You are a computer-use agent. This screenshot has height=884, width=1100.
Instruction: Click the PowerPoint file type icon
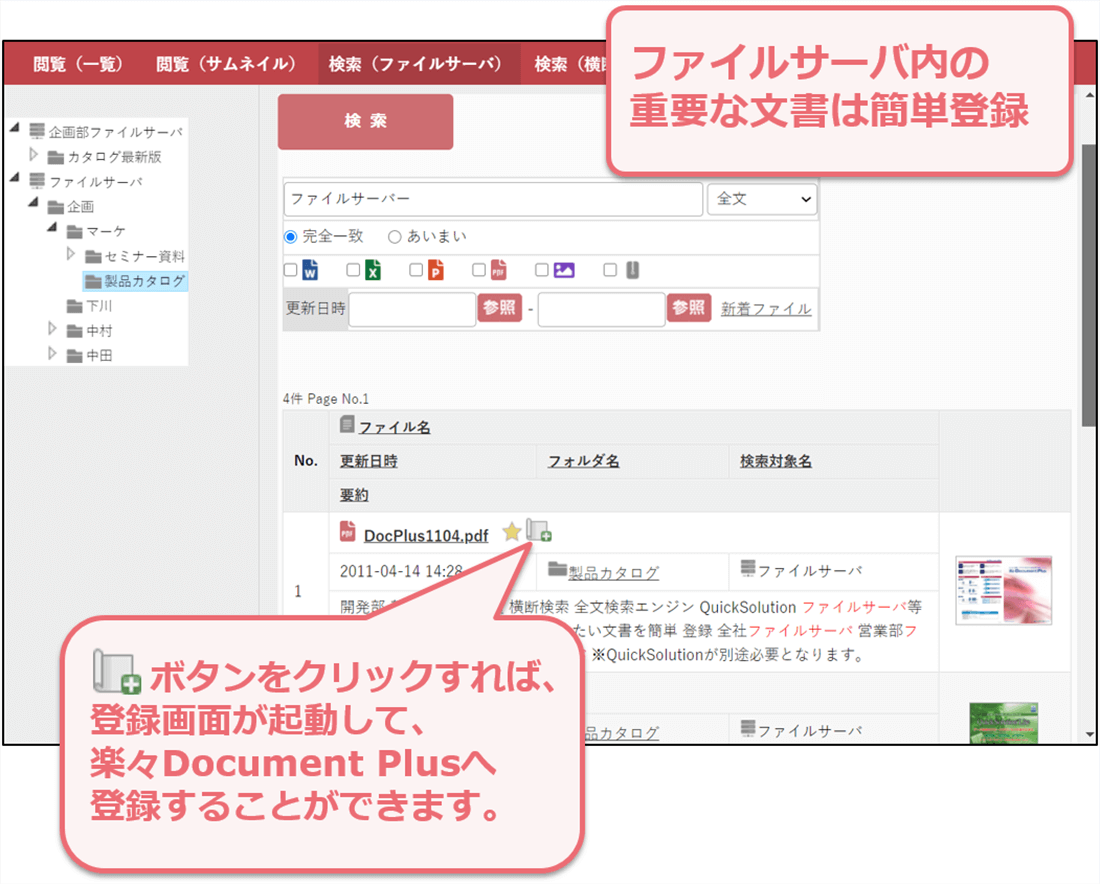[436, 269]
